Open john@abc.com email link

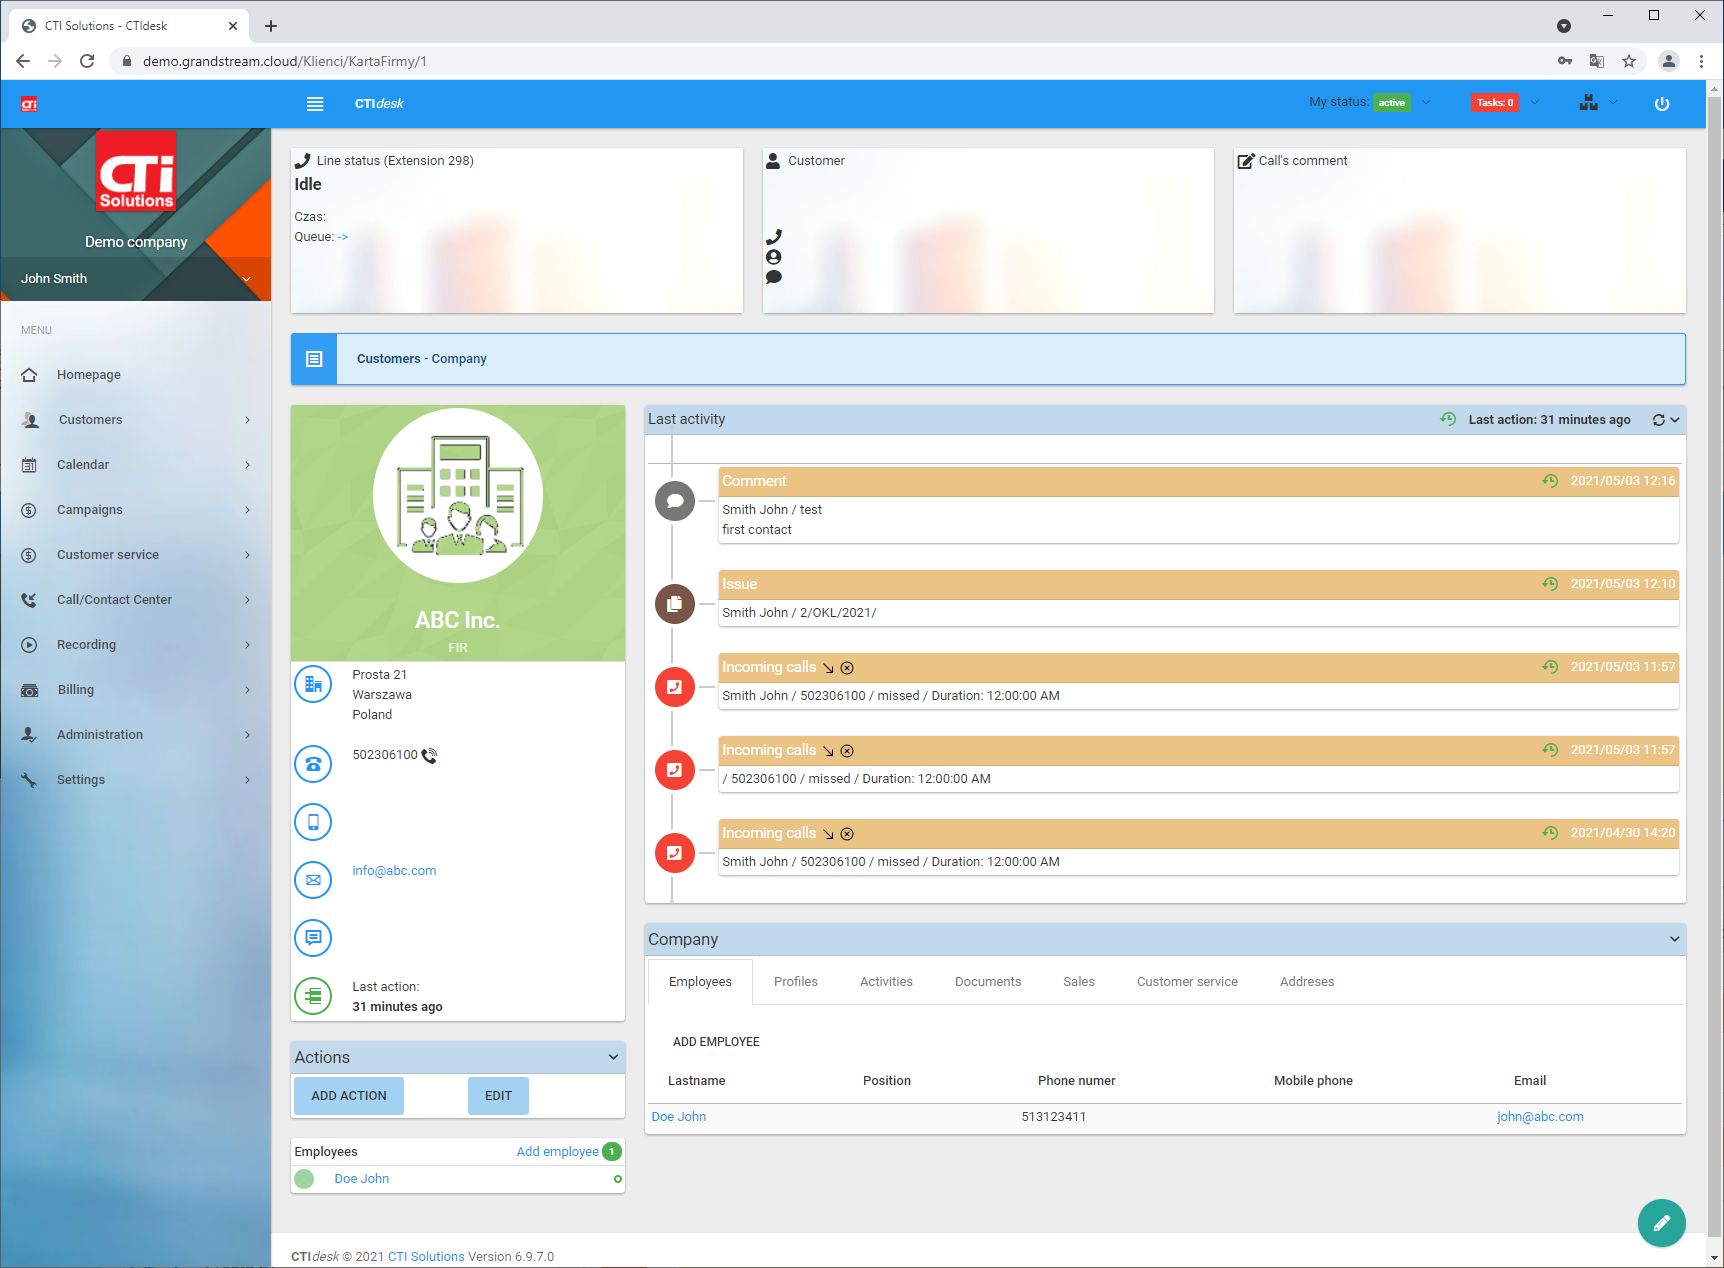click(x=1540, y=1117)
